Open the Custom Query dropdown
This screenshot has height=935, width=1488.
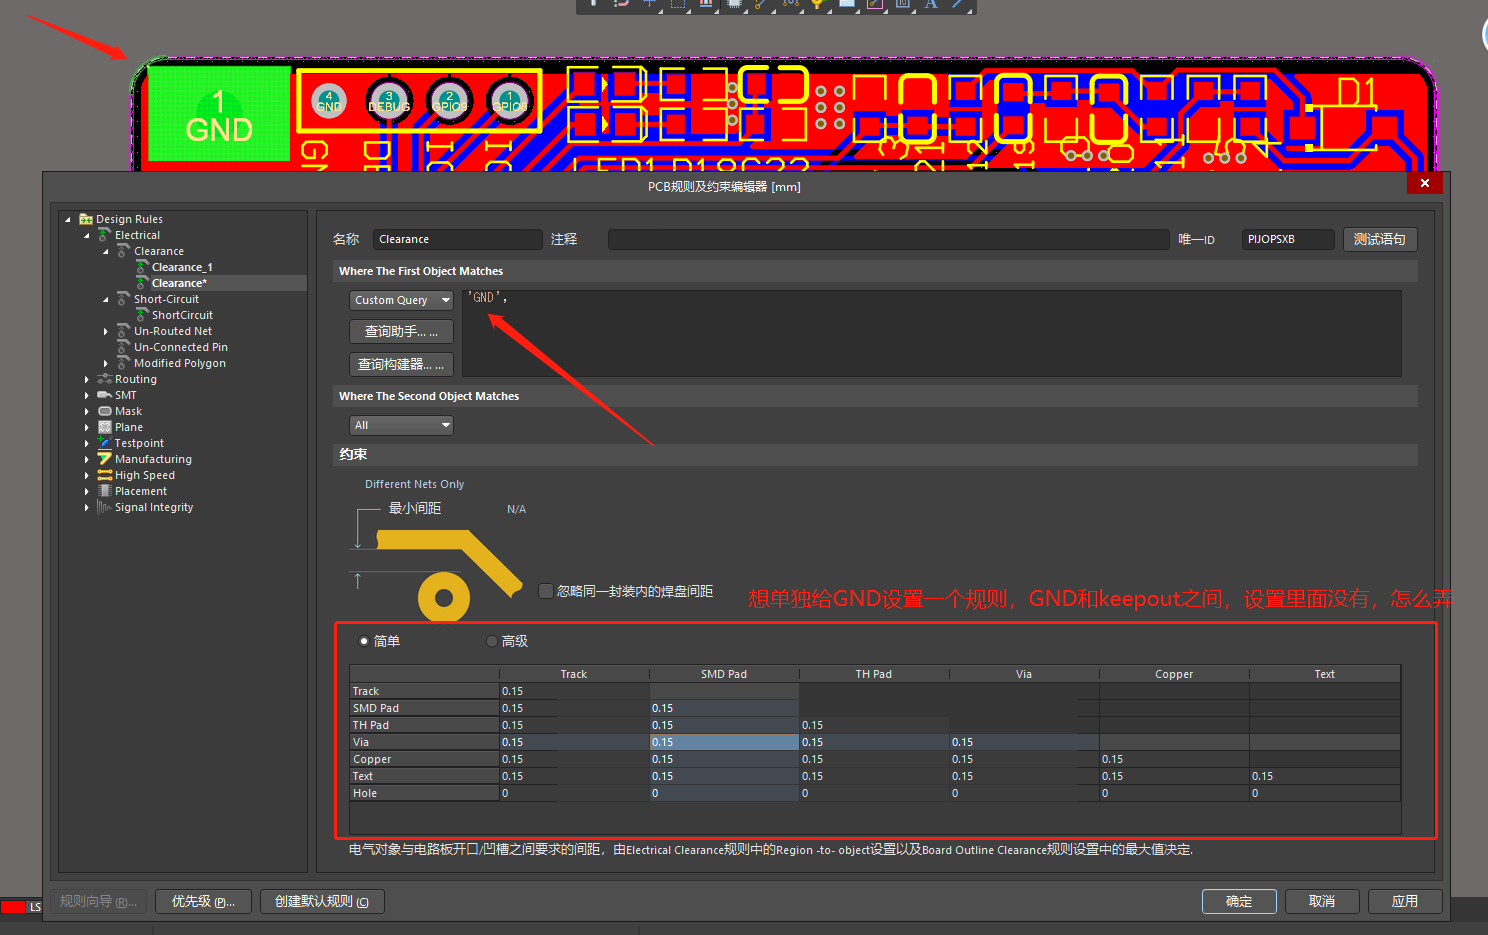pos(401,300)
